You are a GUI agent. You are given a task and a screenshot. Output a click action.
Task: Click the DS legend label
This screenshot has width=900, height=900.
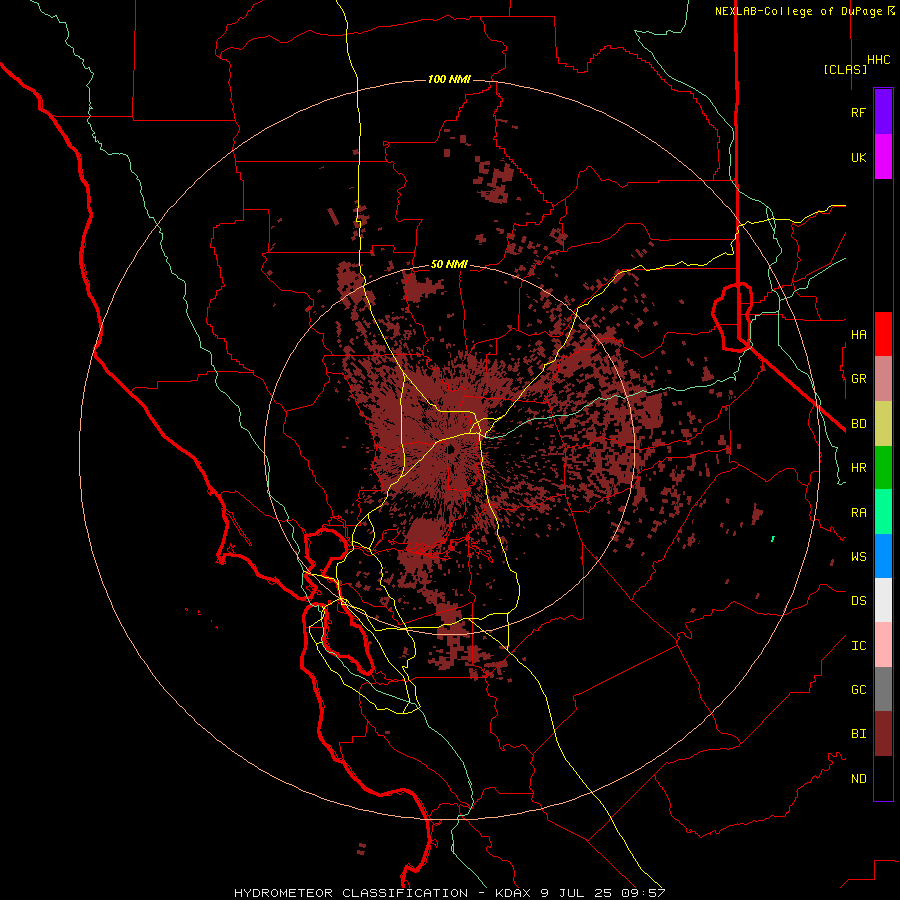858,601
